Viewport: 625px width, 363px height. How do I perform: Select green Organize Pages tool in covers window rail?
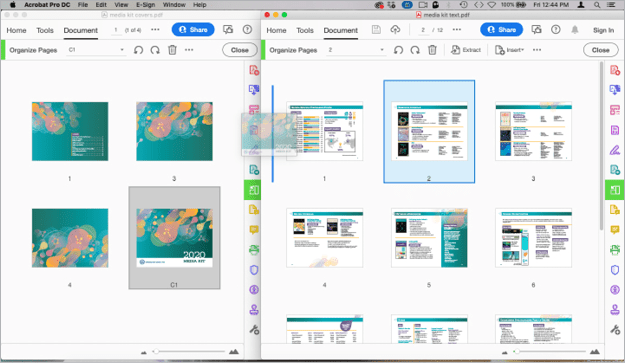tap(254, 190)
